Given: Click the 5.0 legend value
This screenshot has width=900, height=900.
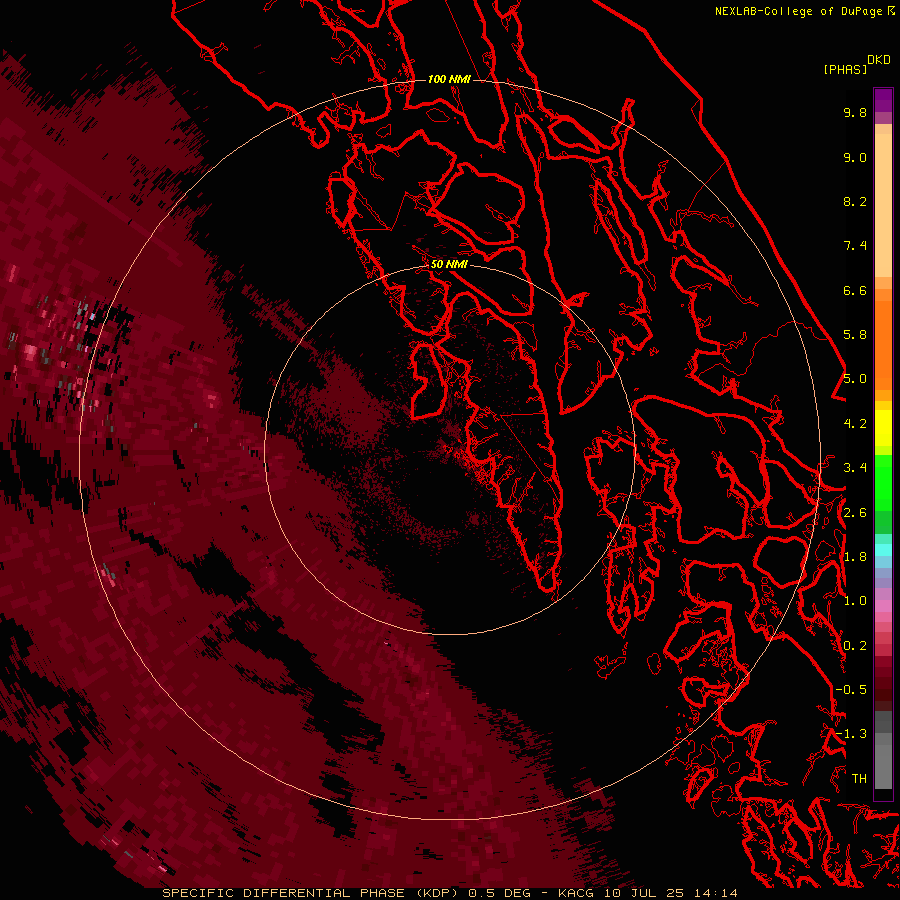Looking at the screenshot, I should 855,379.
